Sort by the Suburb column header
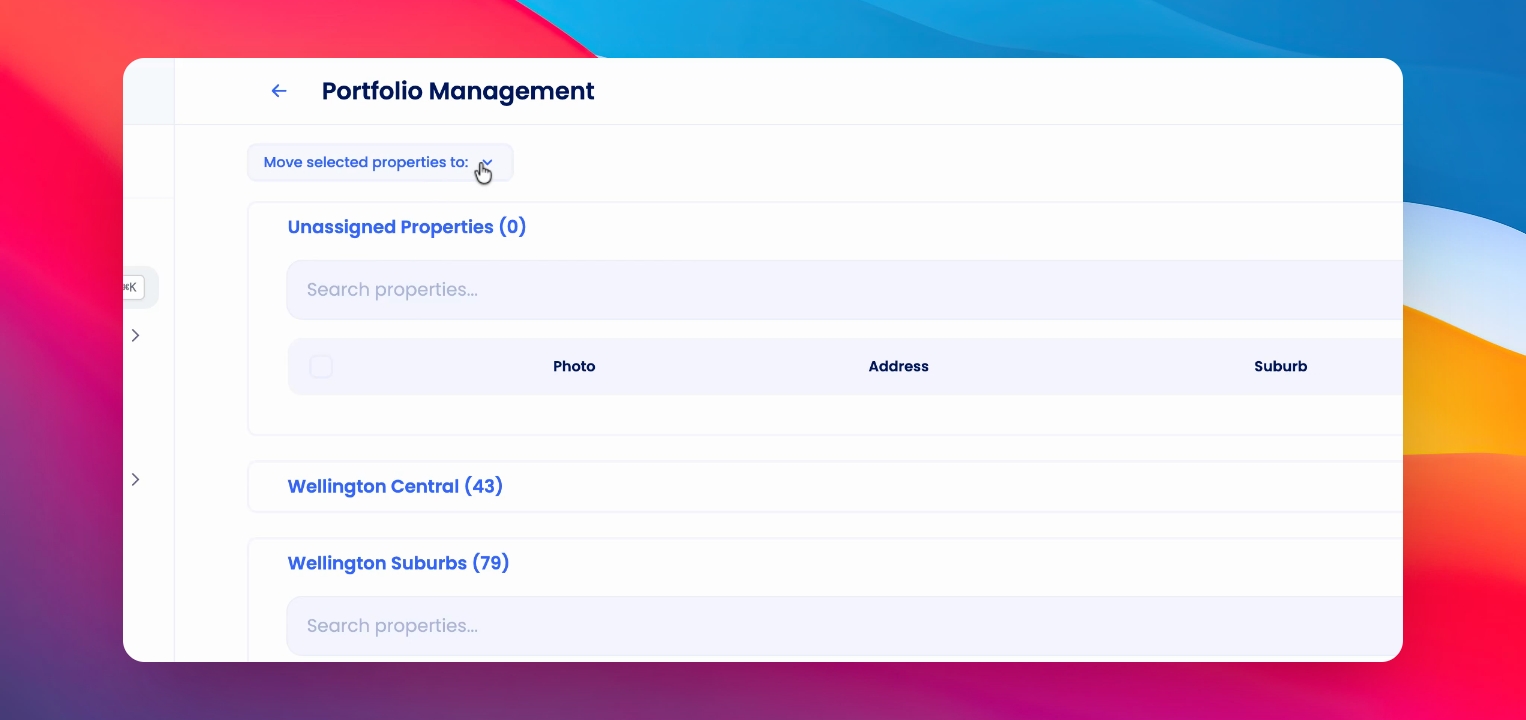The width and height of the screenshot is (1526, 720). (x=1280, y=366)
